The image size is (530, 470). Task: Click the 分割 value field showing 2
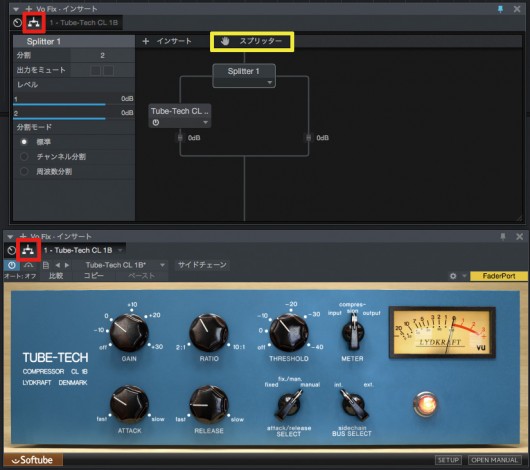102,55
